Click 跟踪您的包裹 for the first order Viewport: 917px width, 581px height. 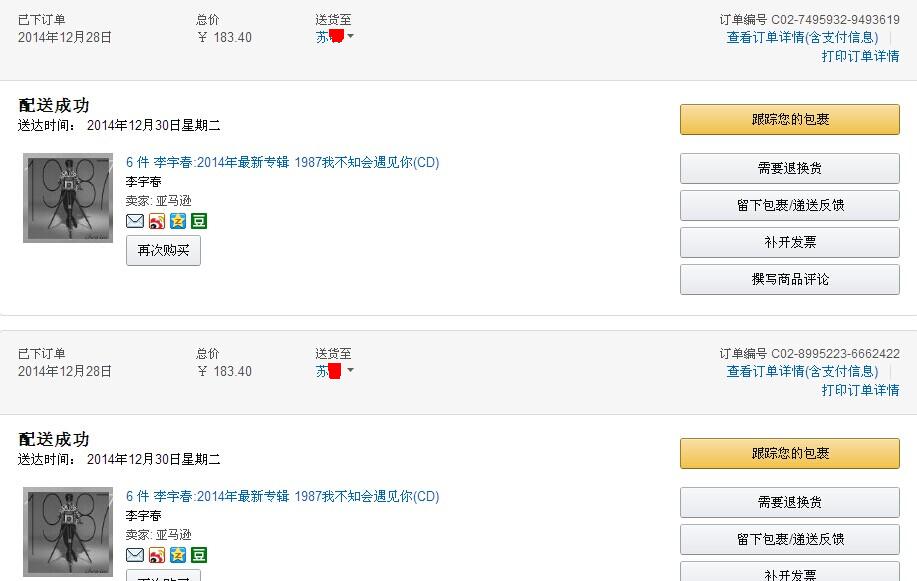(x=790, y=119)
